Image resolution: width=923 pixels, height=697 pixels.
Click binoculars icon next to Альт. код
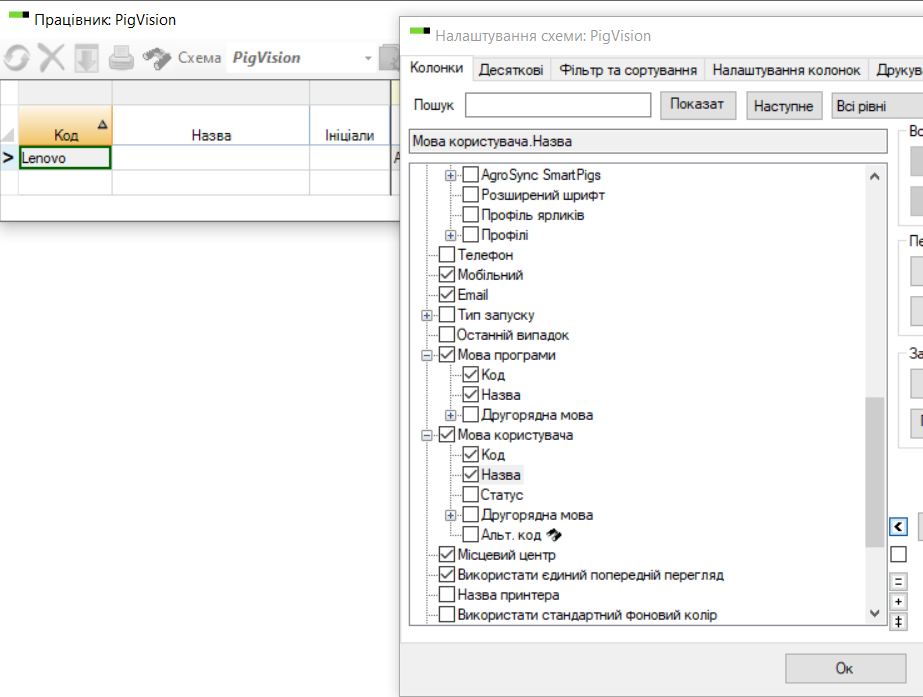pos(554,535)
